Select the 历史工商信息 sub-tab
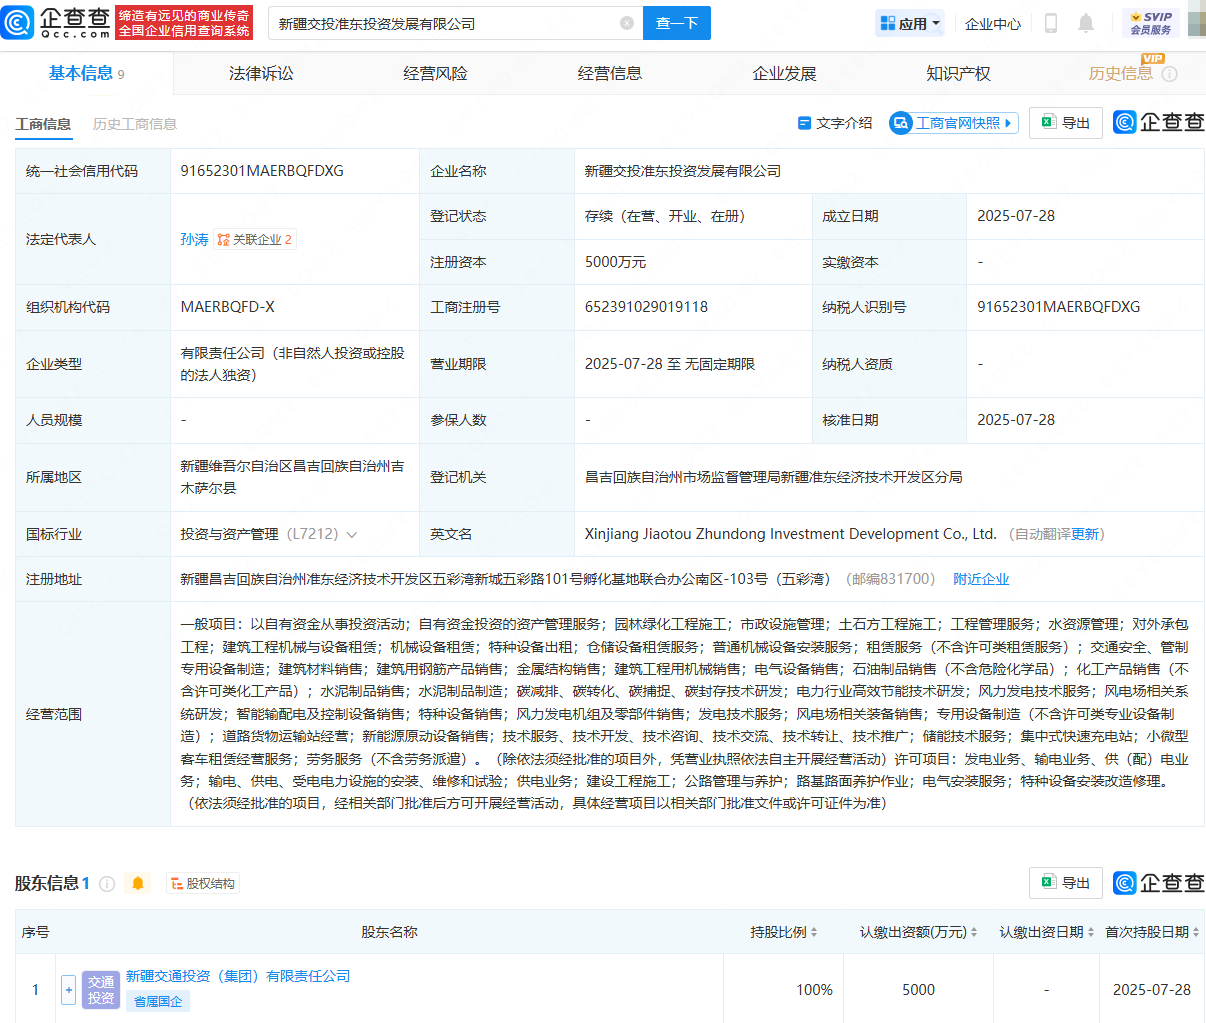 pyautogui.click(x=135, y=124)
